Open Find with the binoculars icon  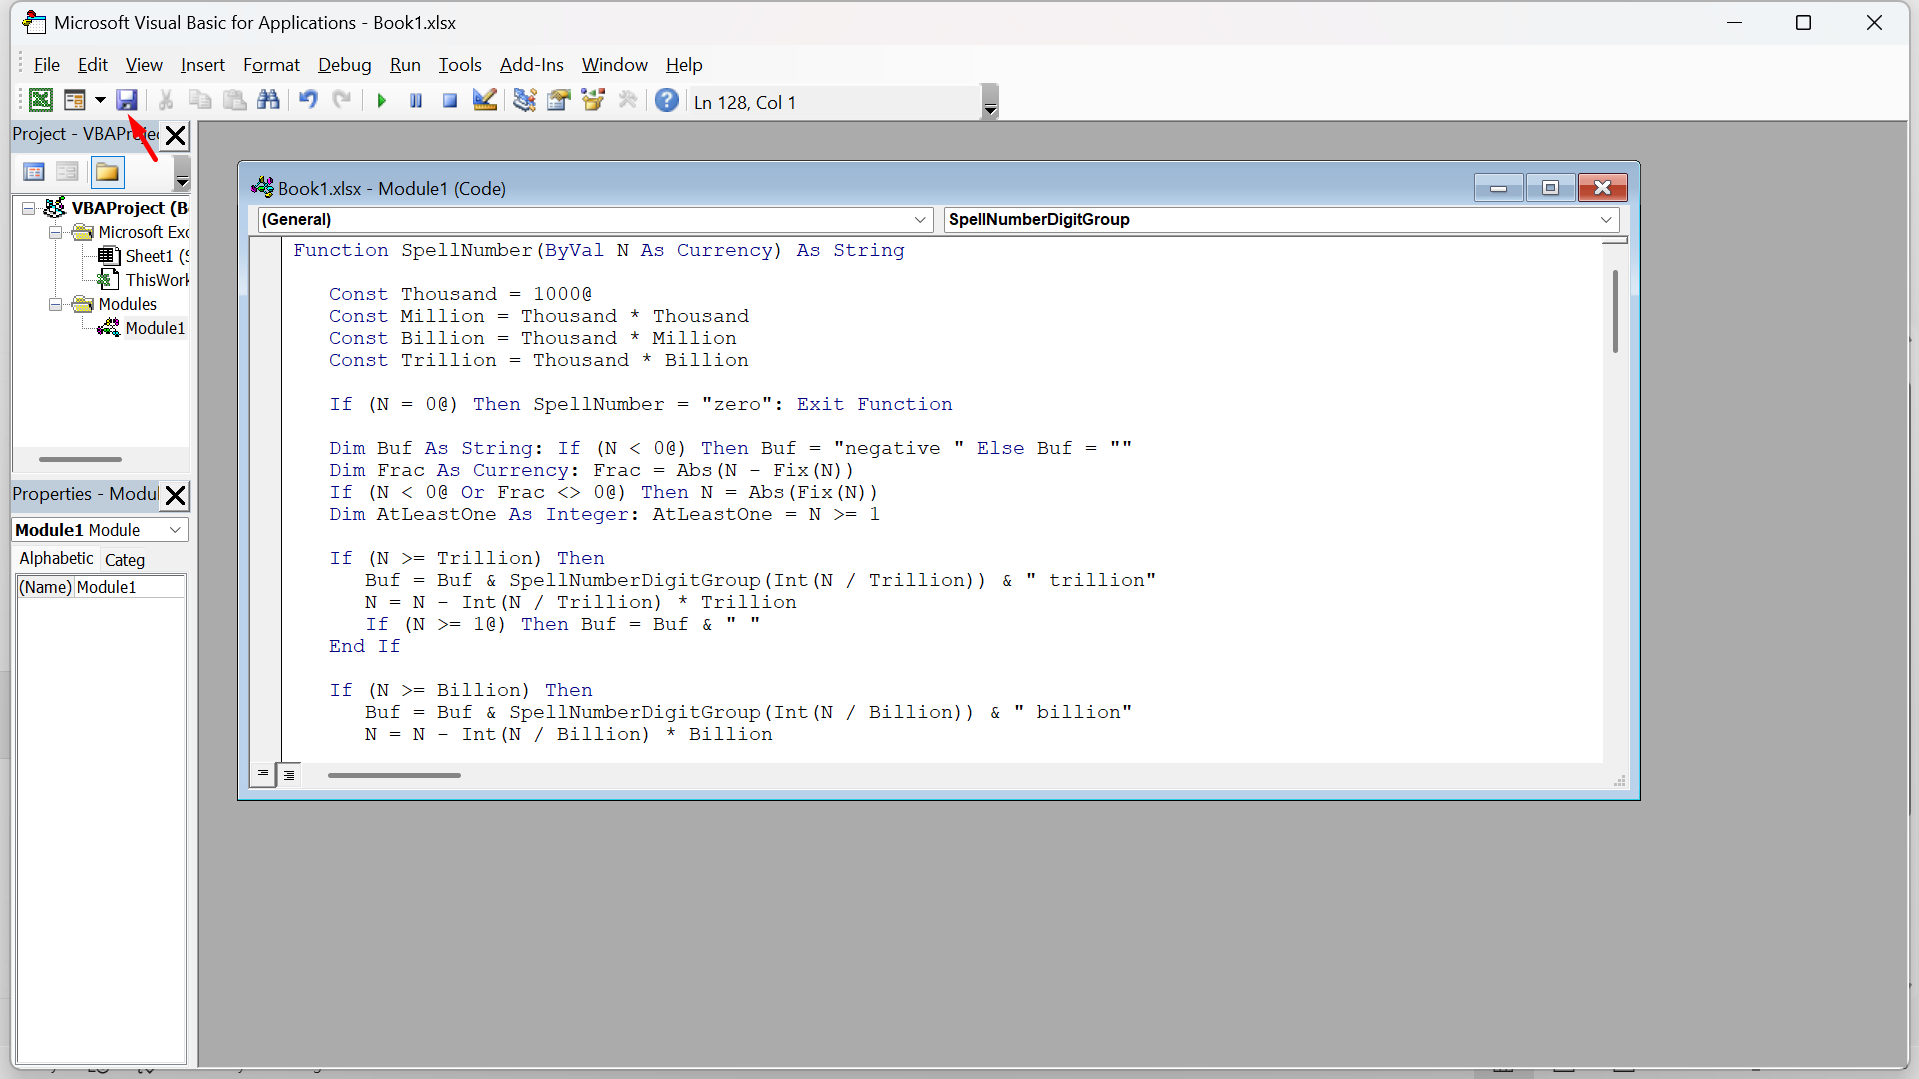coord(268,100)
